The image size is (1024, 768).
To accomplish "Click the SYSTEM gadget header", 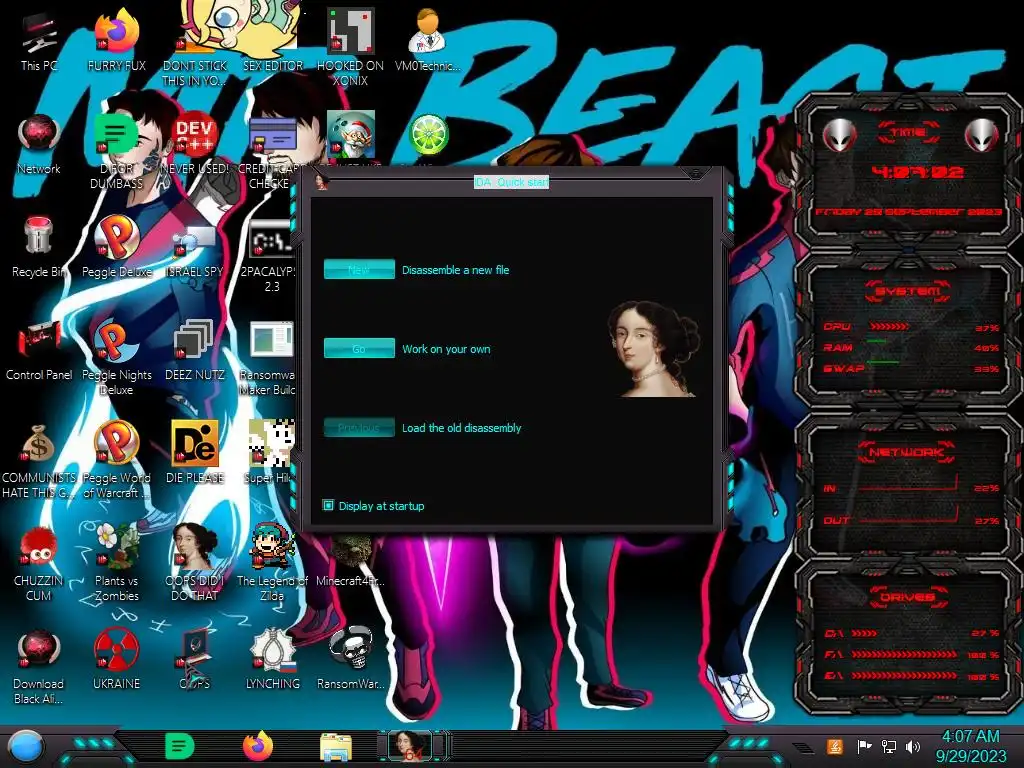I will (908, 291).
